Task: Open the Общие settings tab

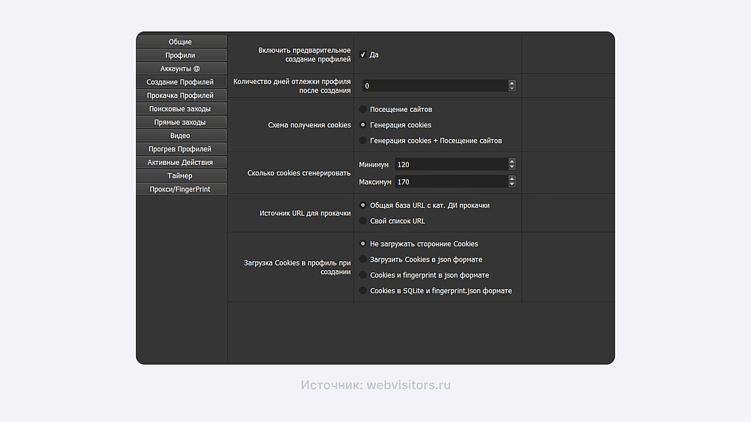Action: click(x=182, y=42)
